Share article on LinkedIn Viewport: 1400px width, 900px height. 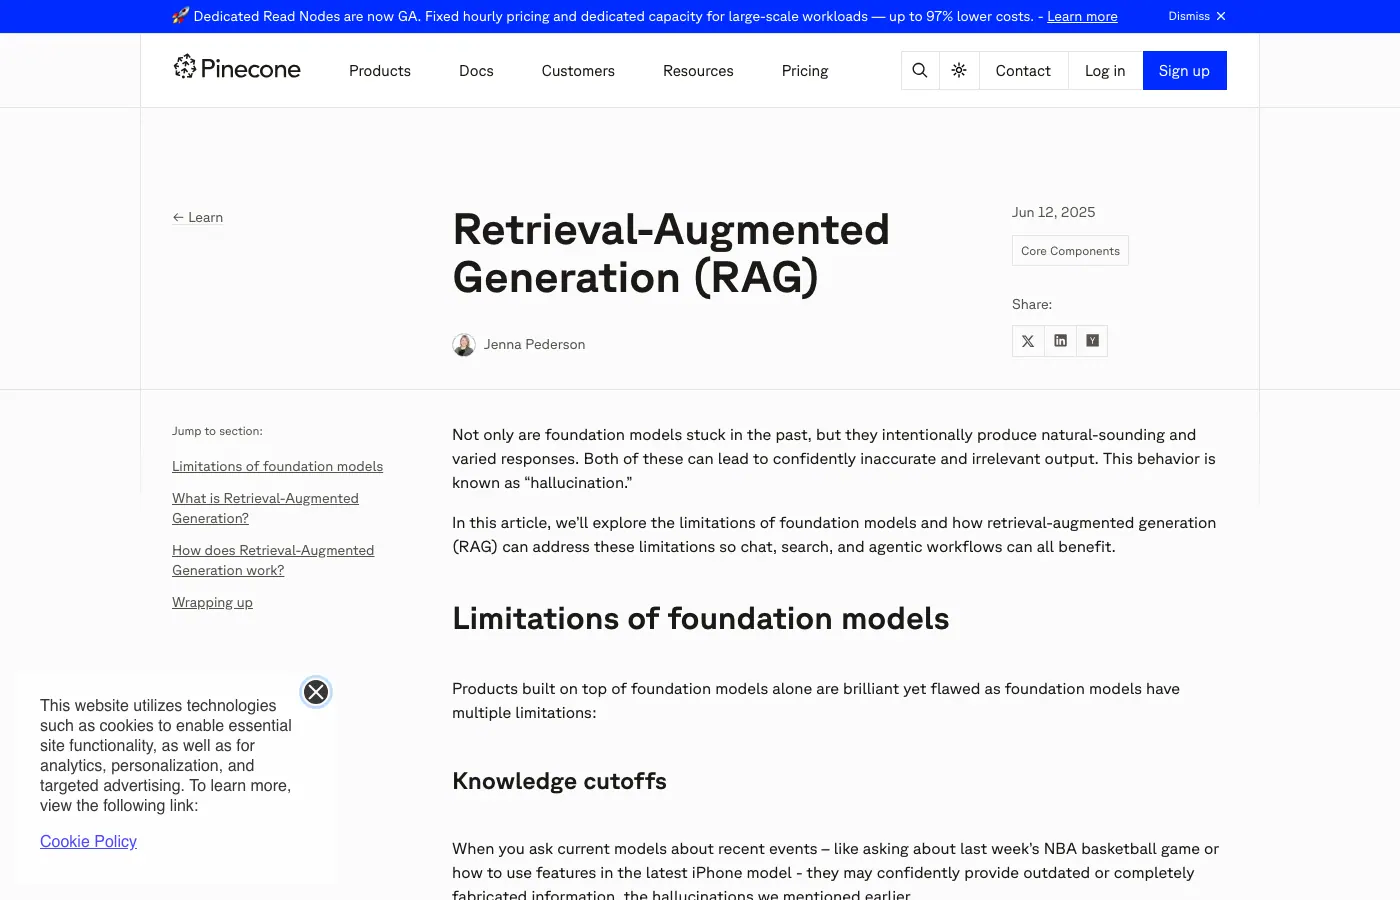point(1060,341)
